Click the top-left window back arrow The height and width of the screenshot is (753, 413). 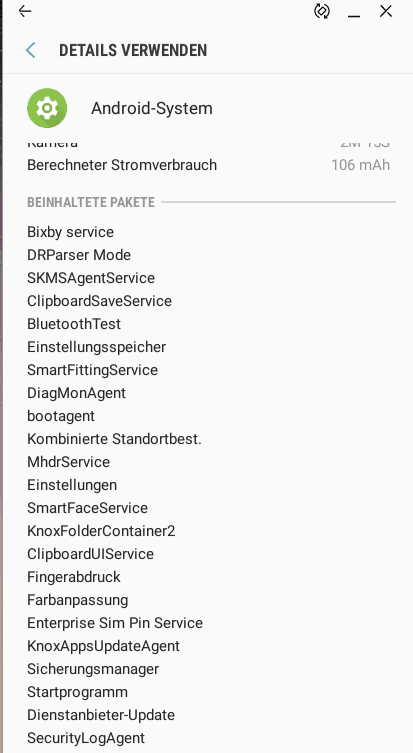24,12
